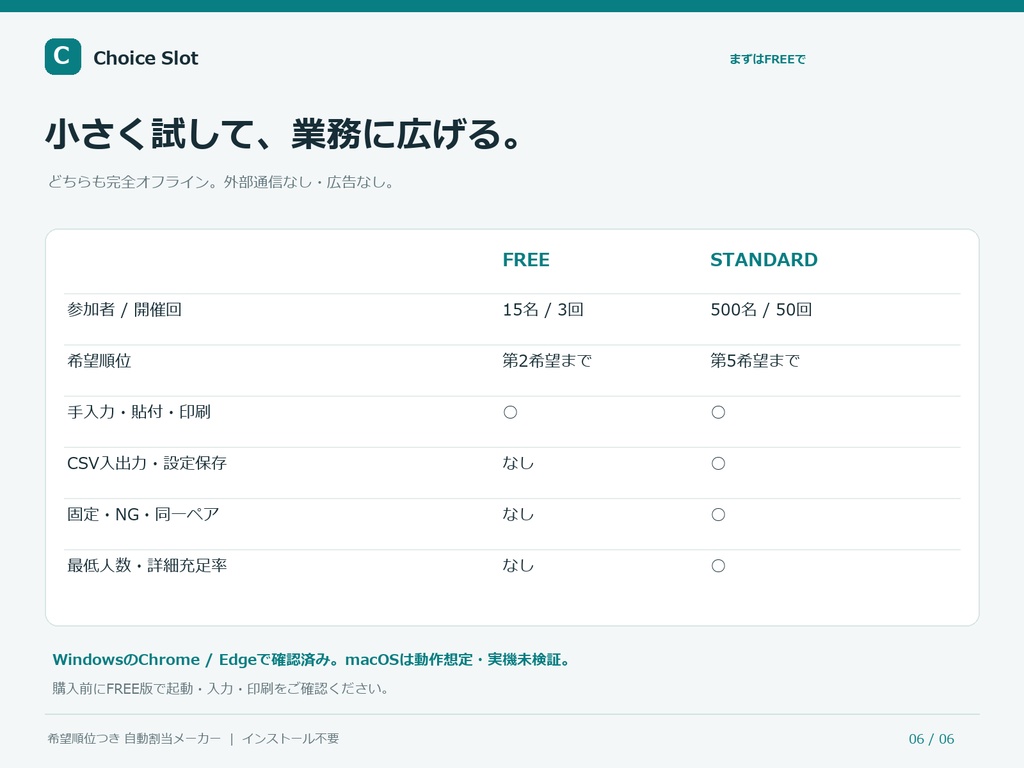The height and width of the screenshot is (768, 1024).
Task: Click the page number 06 / 06
Action: [931, 739]
